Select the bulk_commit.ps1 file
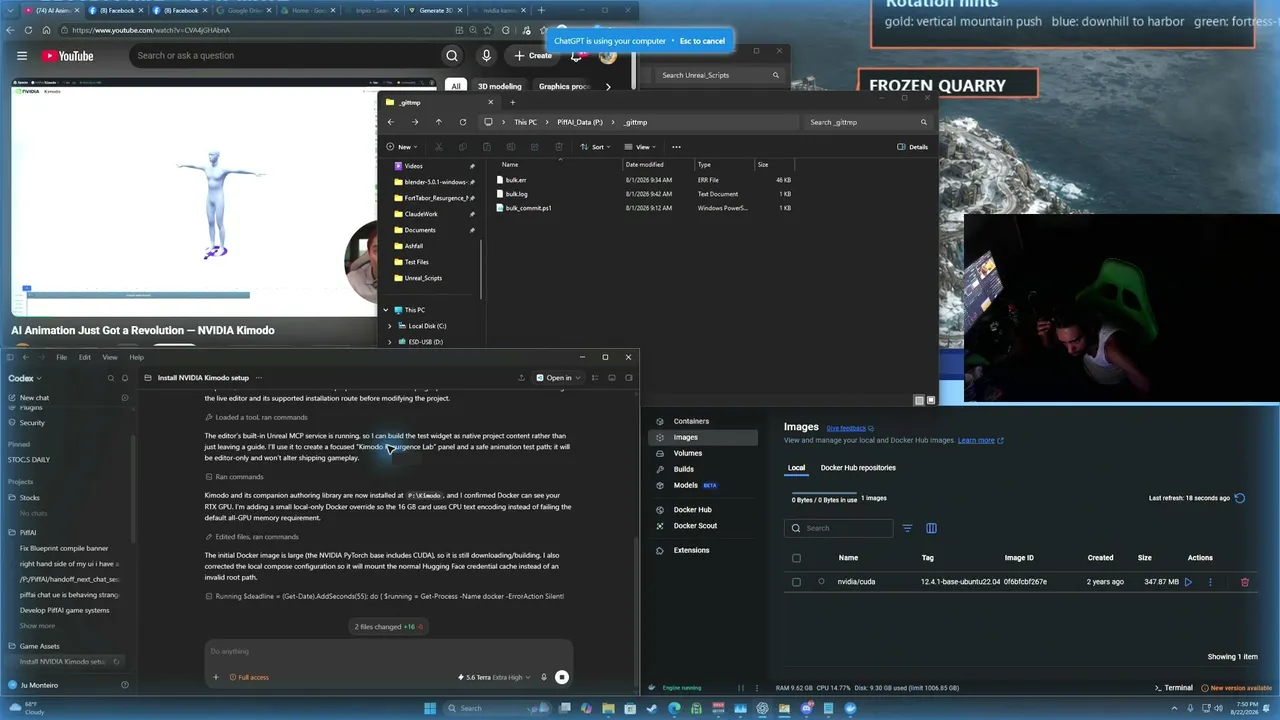This screenshot has height=720, width=1280. pyautogui.click(x=528, y=208)
